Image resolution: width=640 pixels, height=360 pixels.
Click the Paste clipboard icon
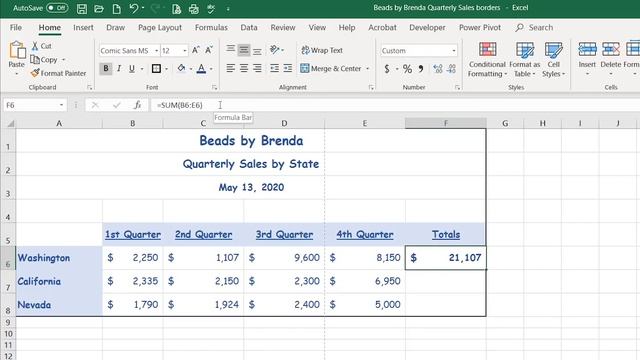(17, 50)
